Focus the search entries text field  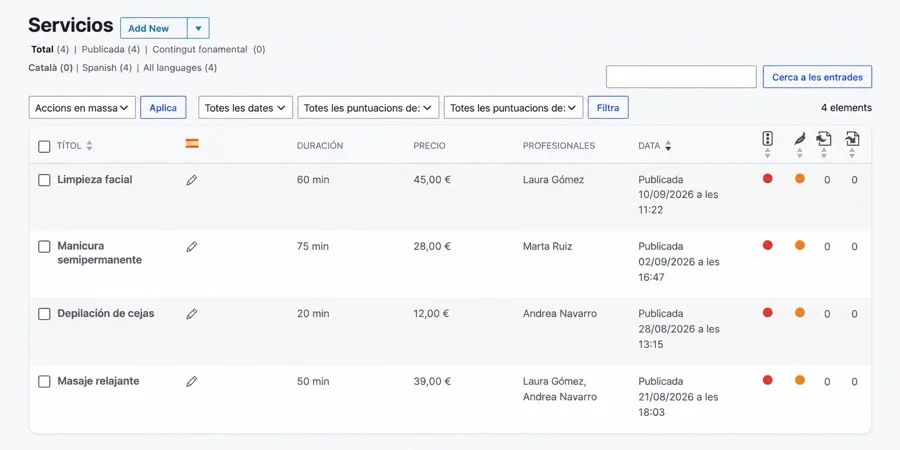click(681, 77)
